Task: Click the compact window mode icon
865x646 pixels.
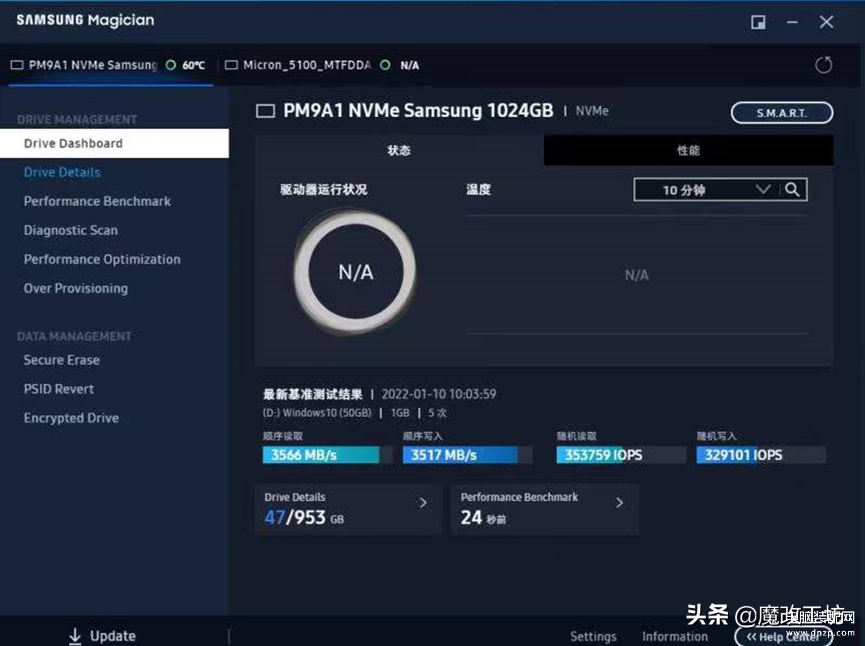Action: click(758, 22)
